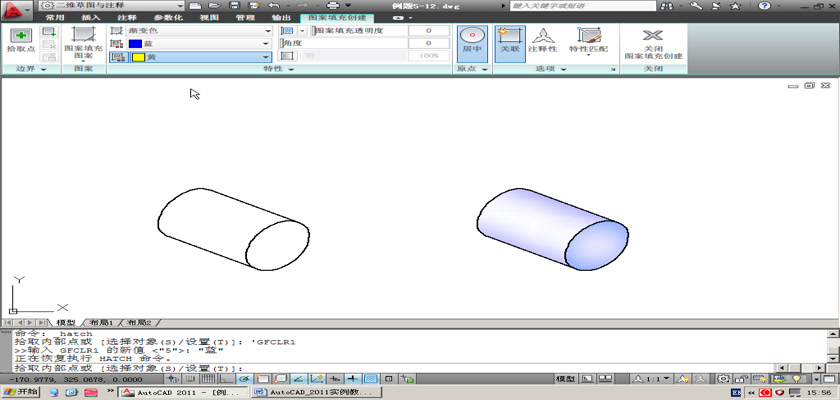This screenshot has width=840, height=400.
Task: Open the 黄 gradient color 2 dropdown
Action: point(199,57)
